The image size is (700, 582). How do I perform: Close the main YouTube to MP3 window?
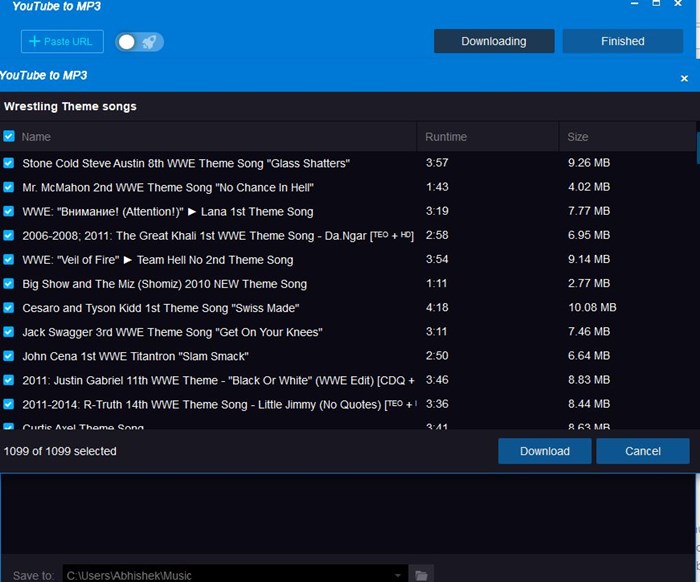click(x=678, y=4)
